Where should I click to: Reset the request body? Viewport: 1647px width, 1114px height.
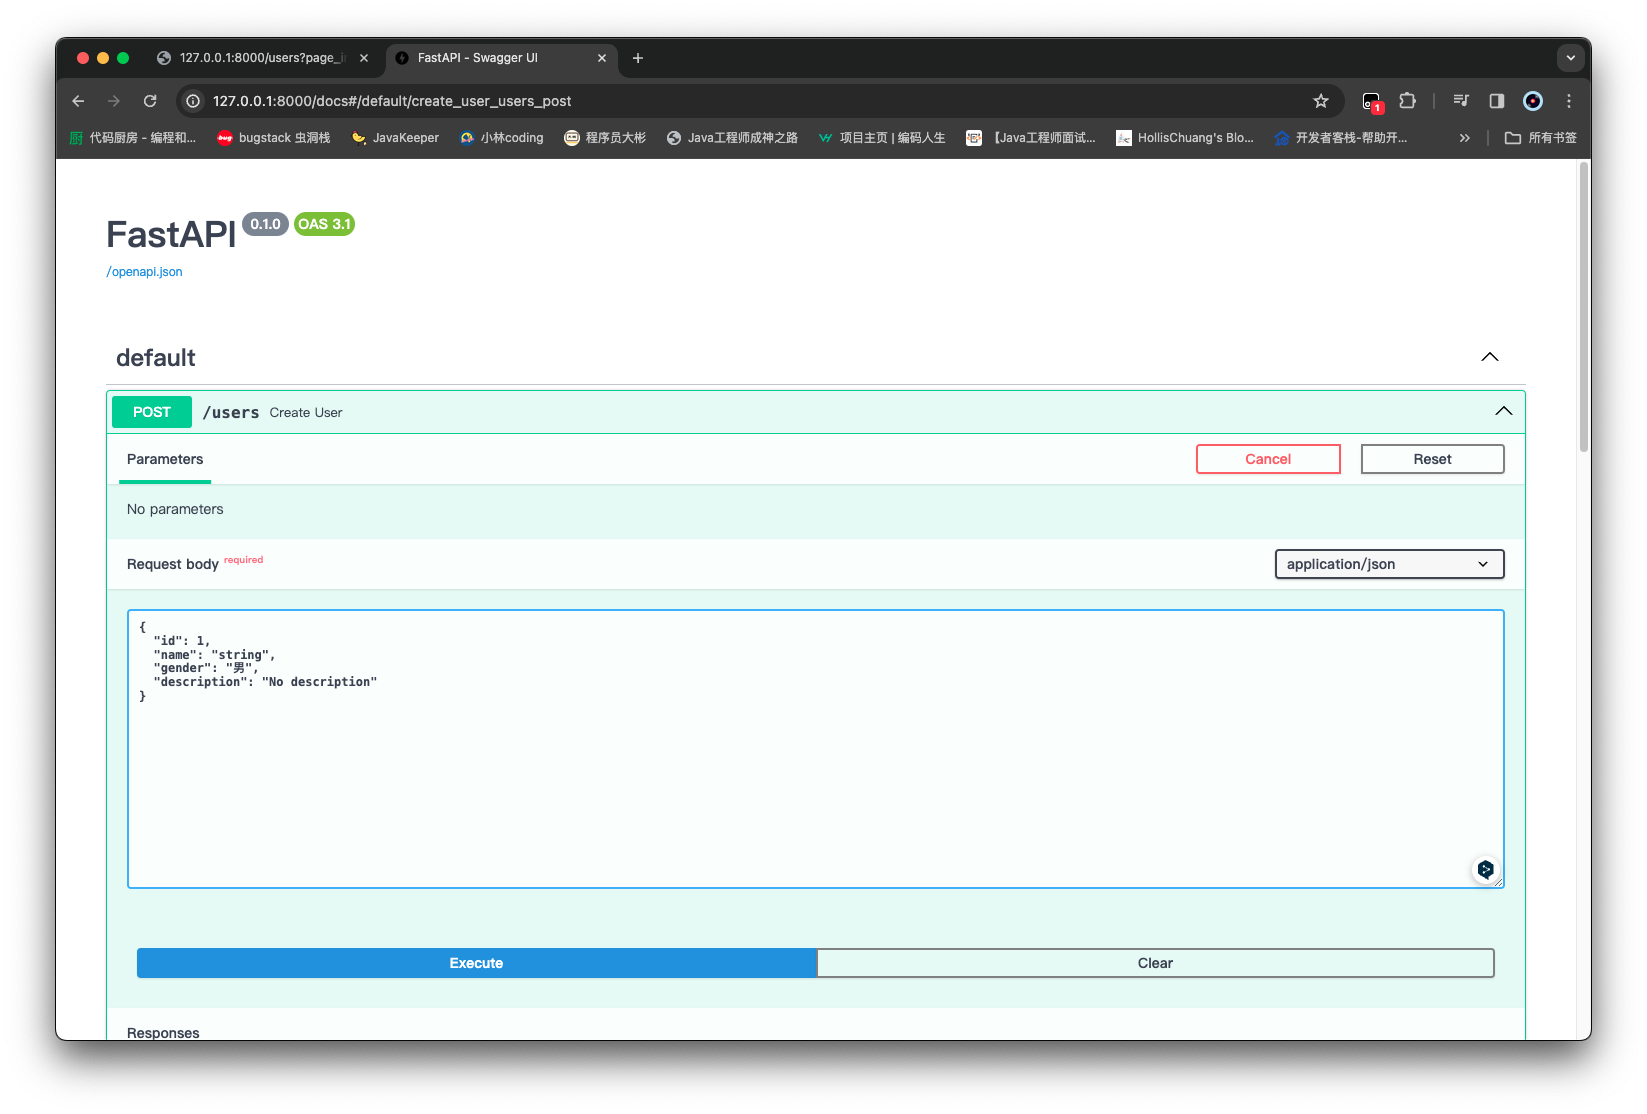pos(1432,459)
